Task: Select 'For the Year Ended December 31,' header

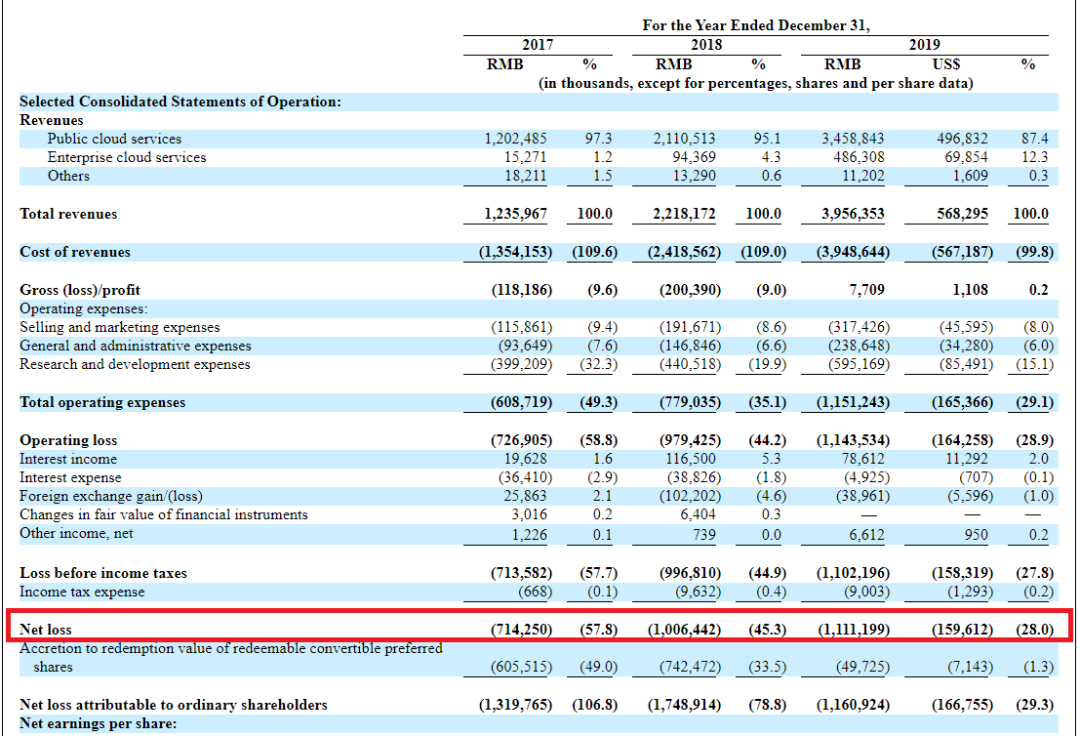Action: 756,25
